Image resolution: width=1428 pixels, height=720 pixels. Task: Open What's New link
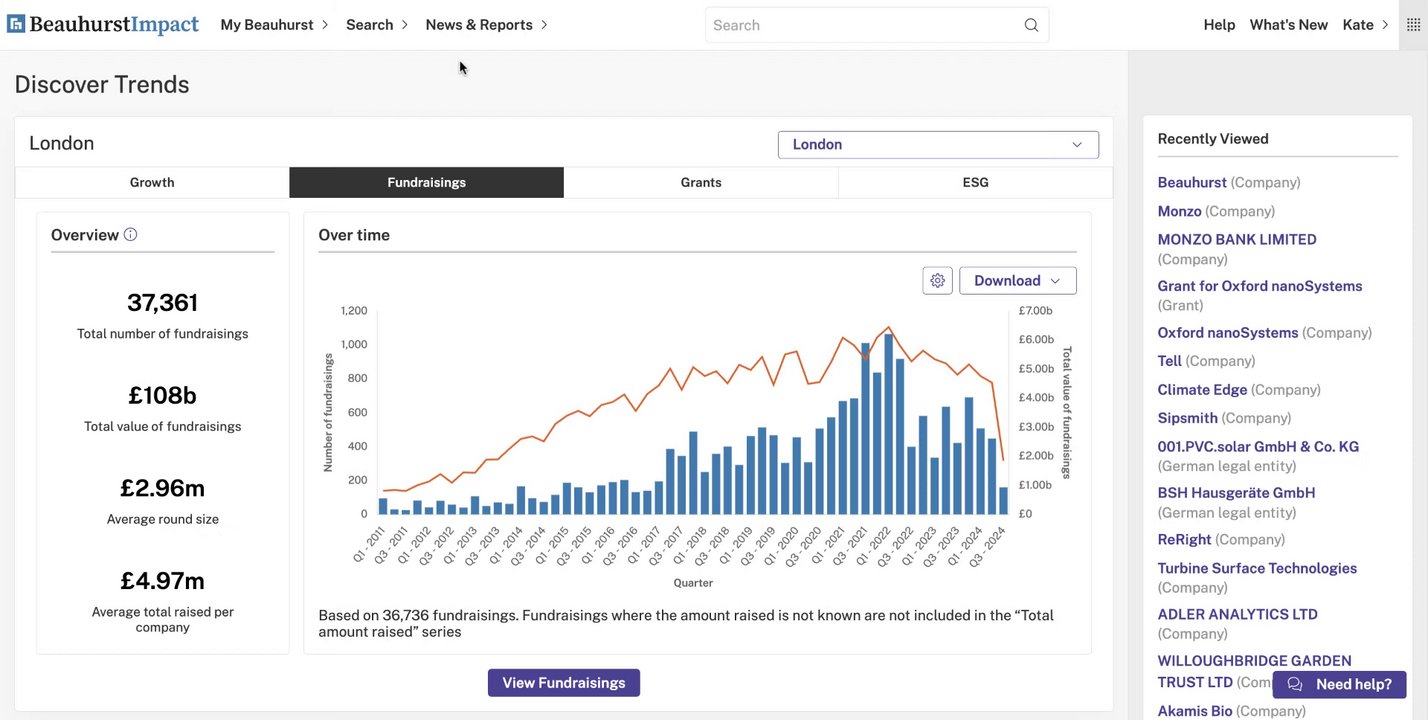(1288, 25)
